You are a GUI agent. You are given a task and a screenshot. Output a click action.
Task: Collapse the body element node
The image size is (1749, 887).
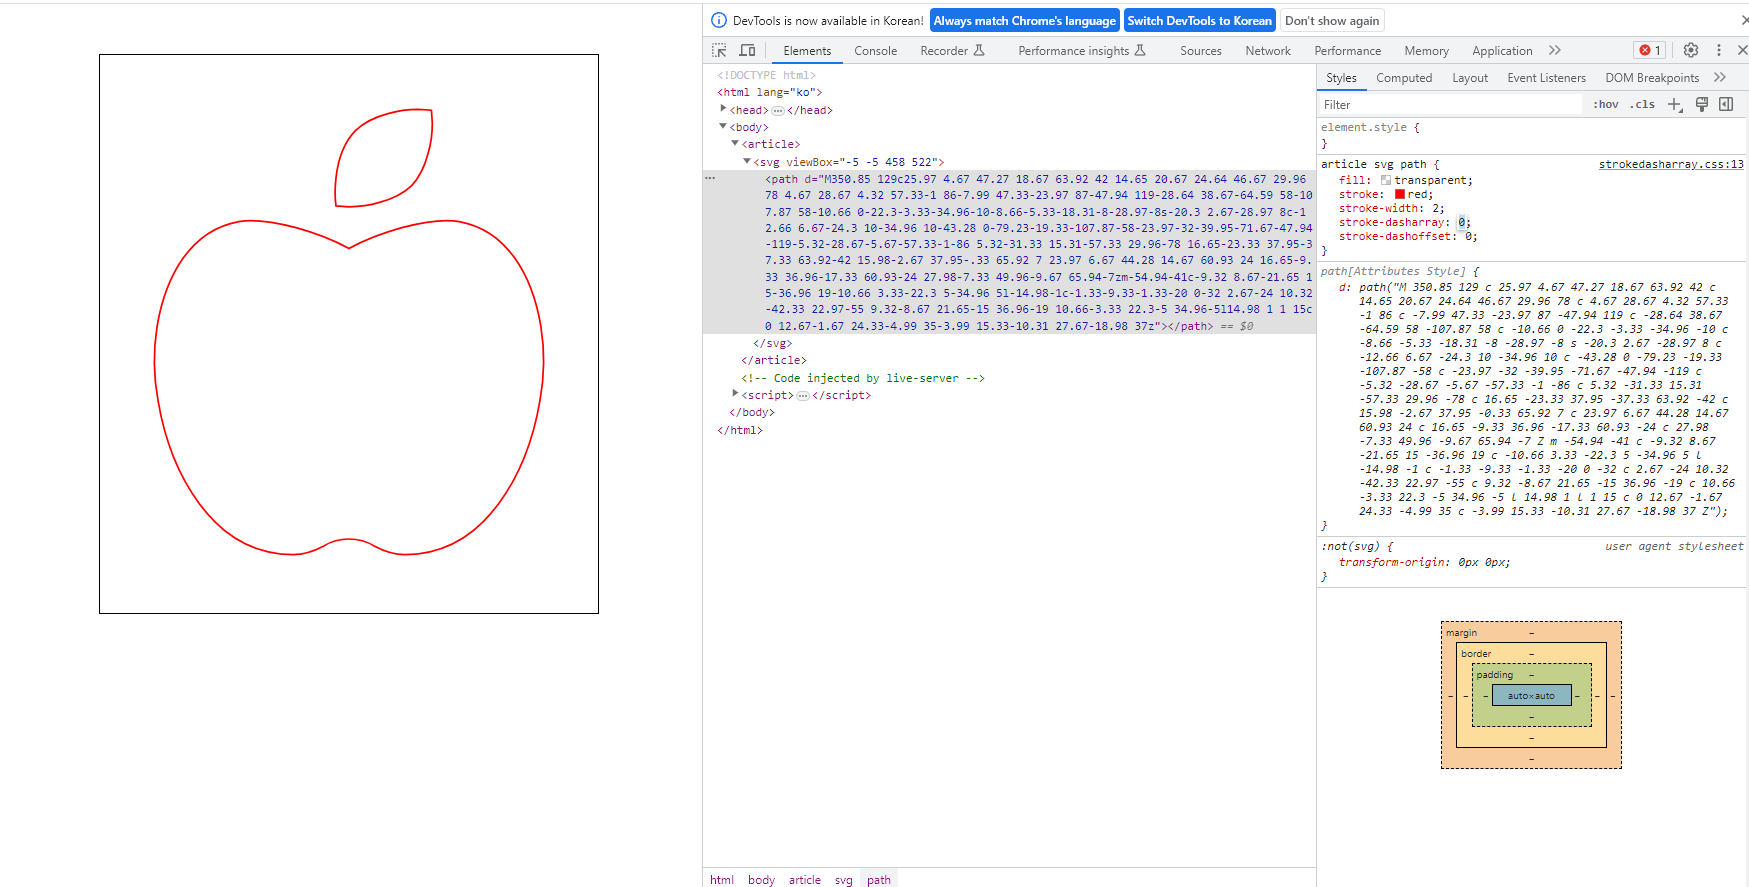click(x=723, y=126)
